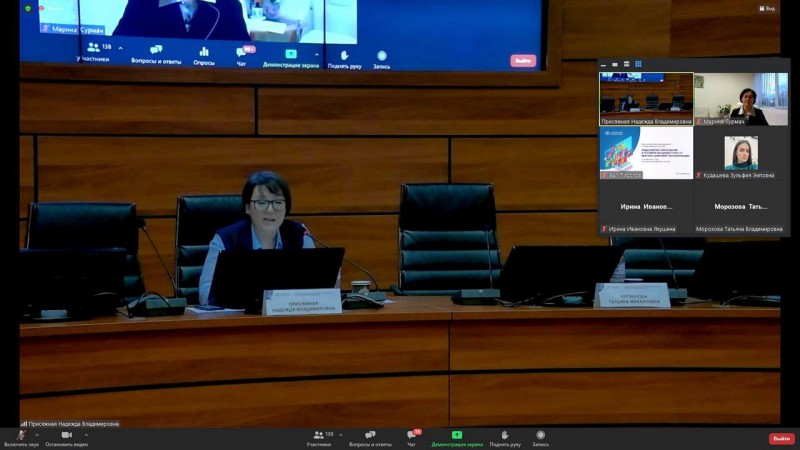Select Кудашева Зульфия thumbnail
Image resolution: width=800 pixels, height=450 pixels.
click(x=741, y=153)
